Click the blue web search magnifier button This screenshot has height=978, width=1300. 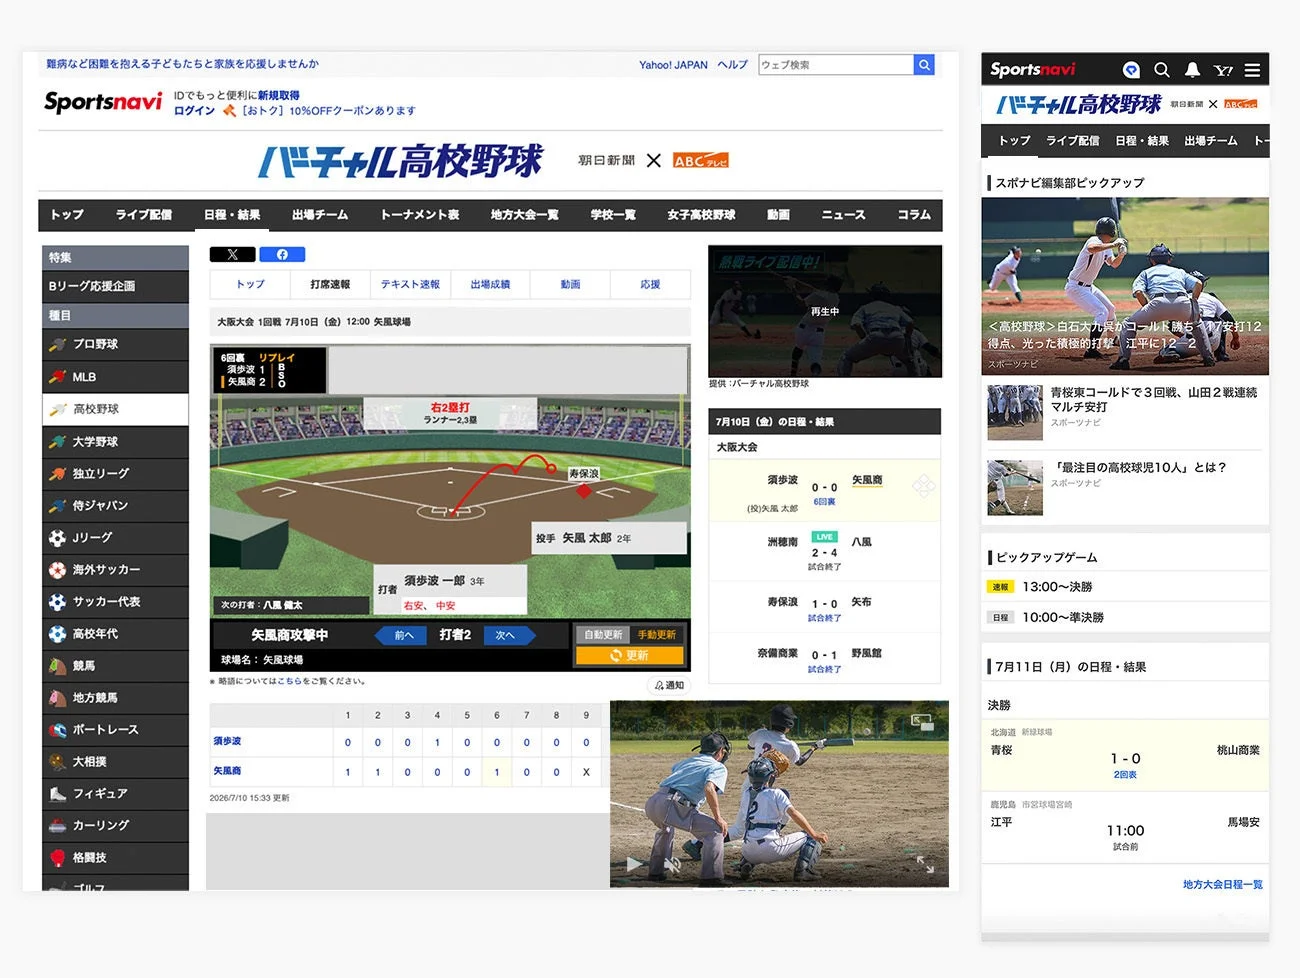pos(925,65)
